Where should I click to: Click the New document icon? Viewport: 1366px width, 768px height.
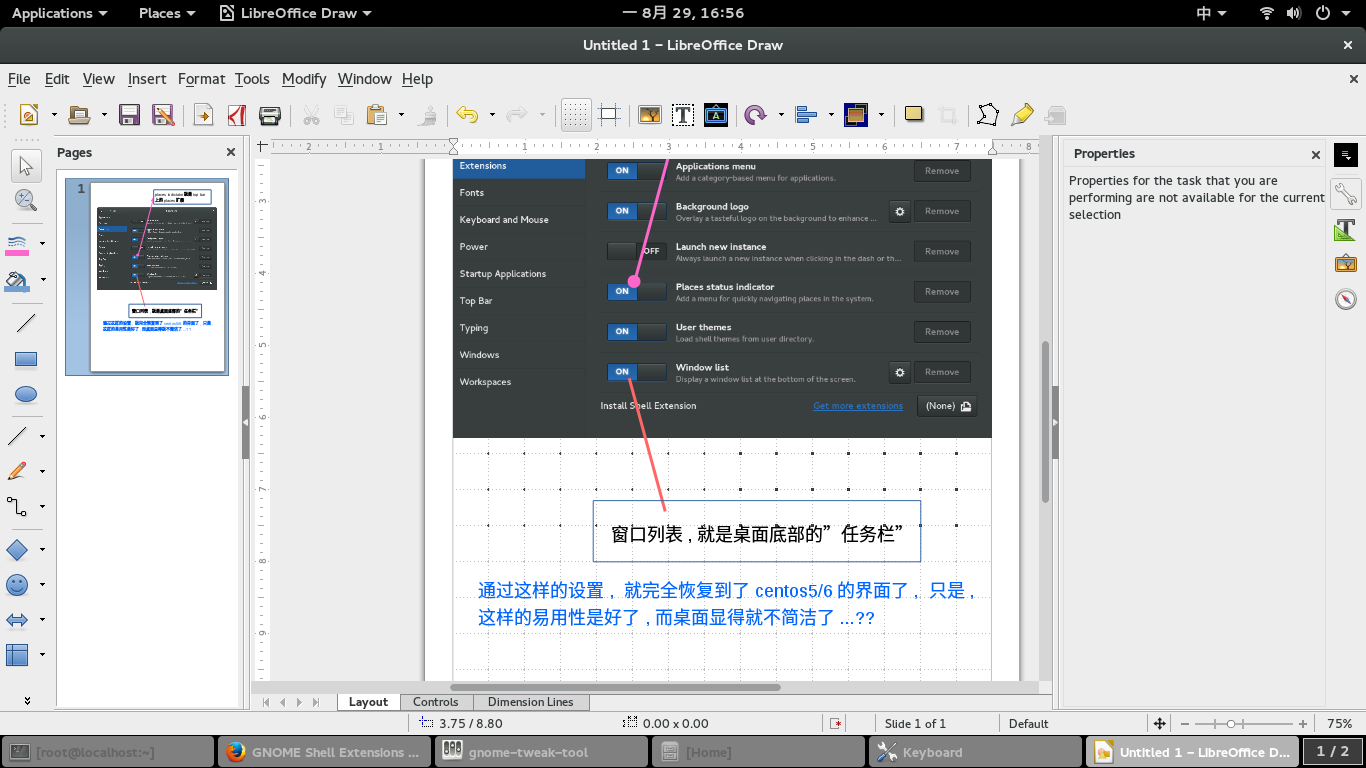point(28,115)
